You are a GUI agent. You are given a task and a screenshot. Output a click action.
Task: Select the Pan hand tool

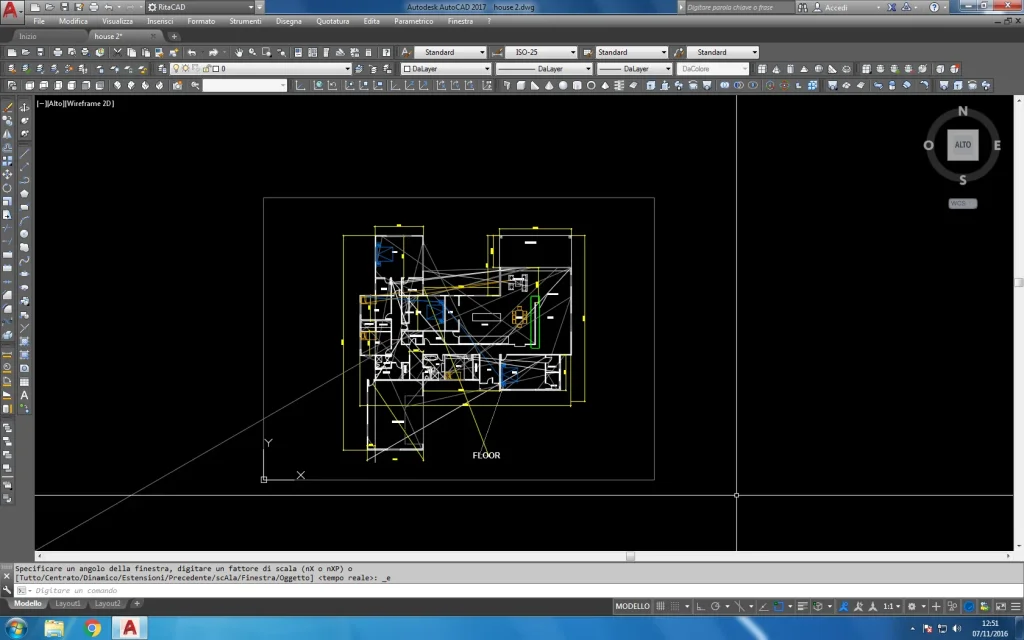(x=238, y=52)
